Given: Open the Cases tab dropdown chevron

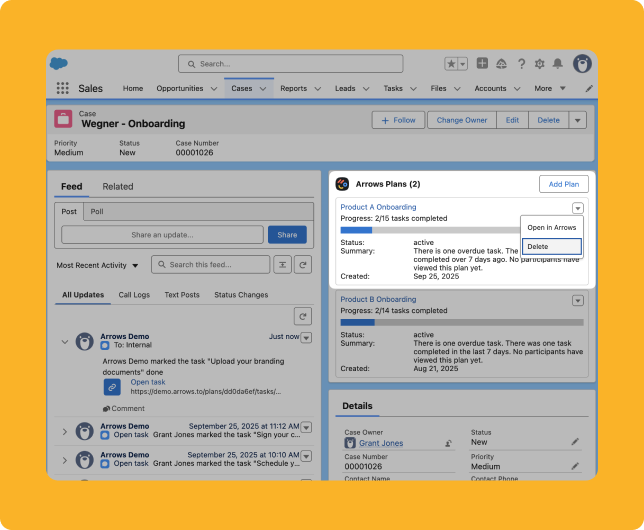Looking at the screenshot, I should click(263, 89).
